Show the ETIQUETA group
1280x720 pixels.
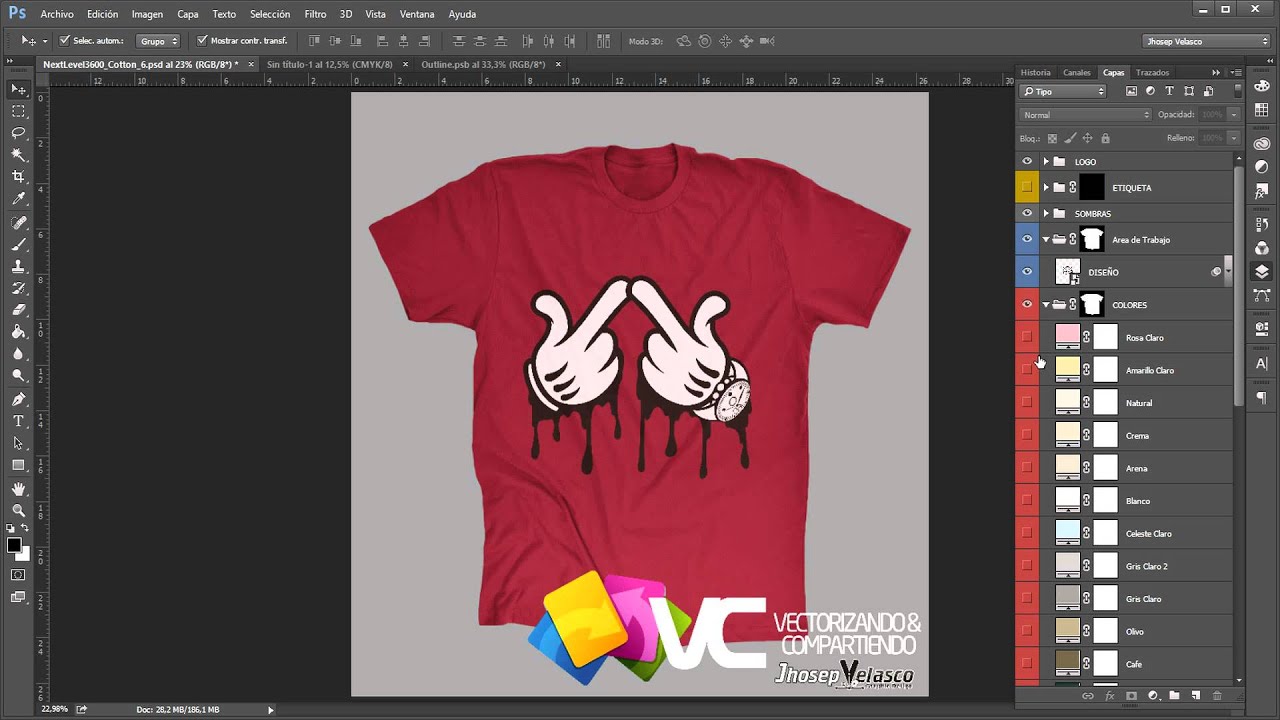(1027, 187)
